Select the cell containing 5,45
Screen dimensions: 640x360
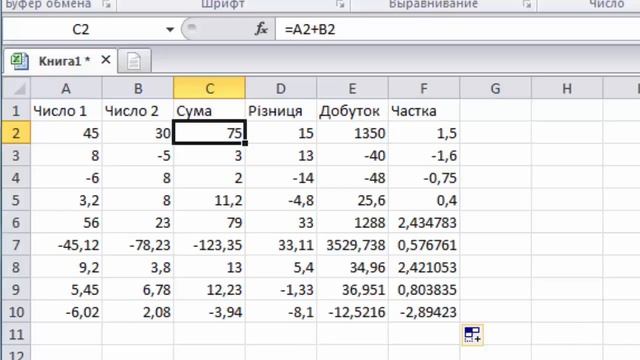(x=66, y=289)
